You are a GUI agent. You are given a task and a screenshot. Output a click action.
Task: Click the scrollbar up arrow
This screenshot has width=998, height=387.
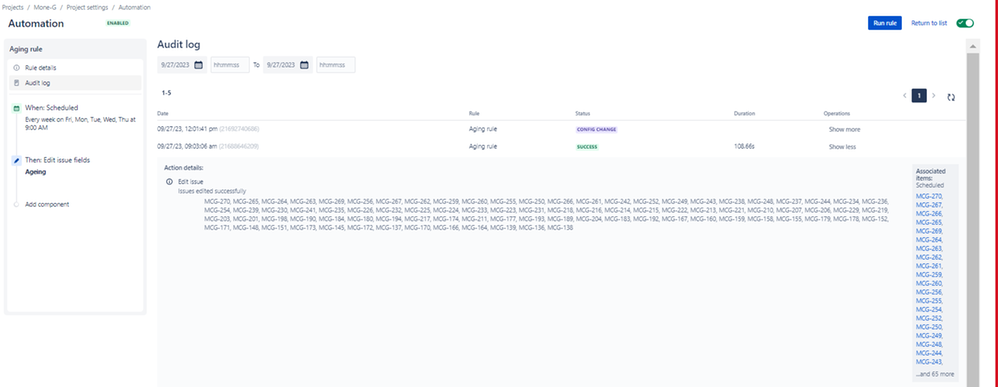click(972, 46)
